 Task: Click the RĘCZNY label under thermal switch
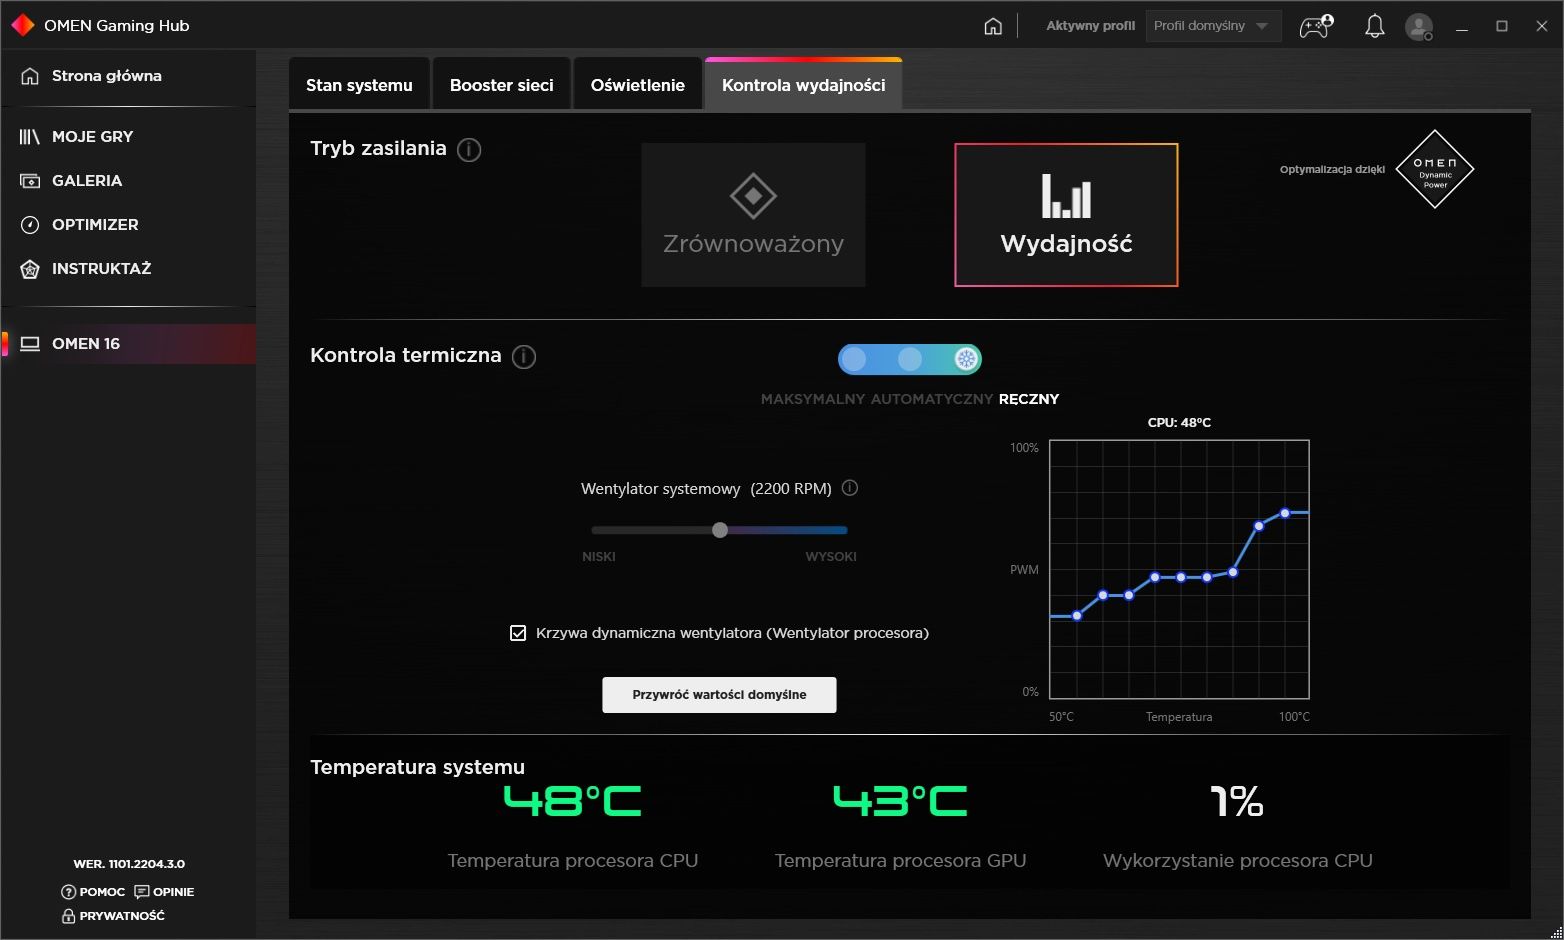(1029, 399)
